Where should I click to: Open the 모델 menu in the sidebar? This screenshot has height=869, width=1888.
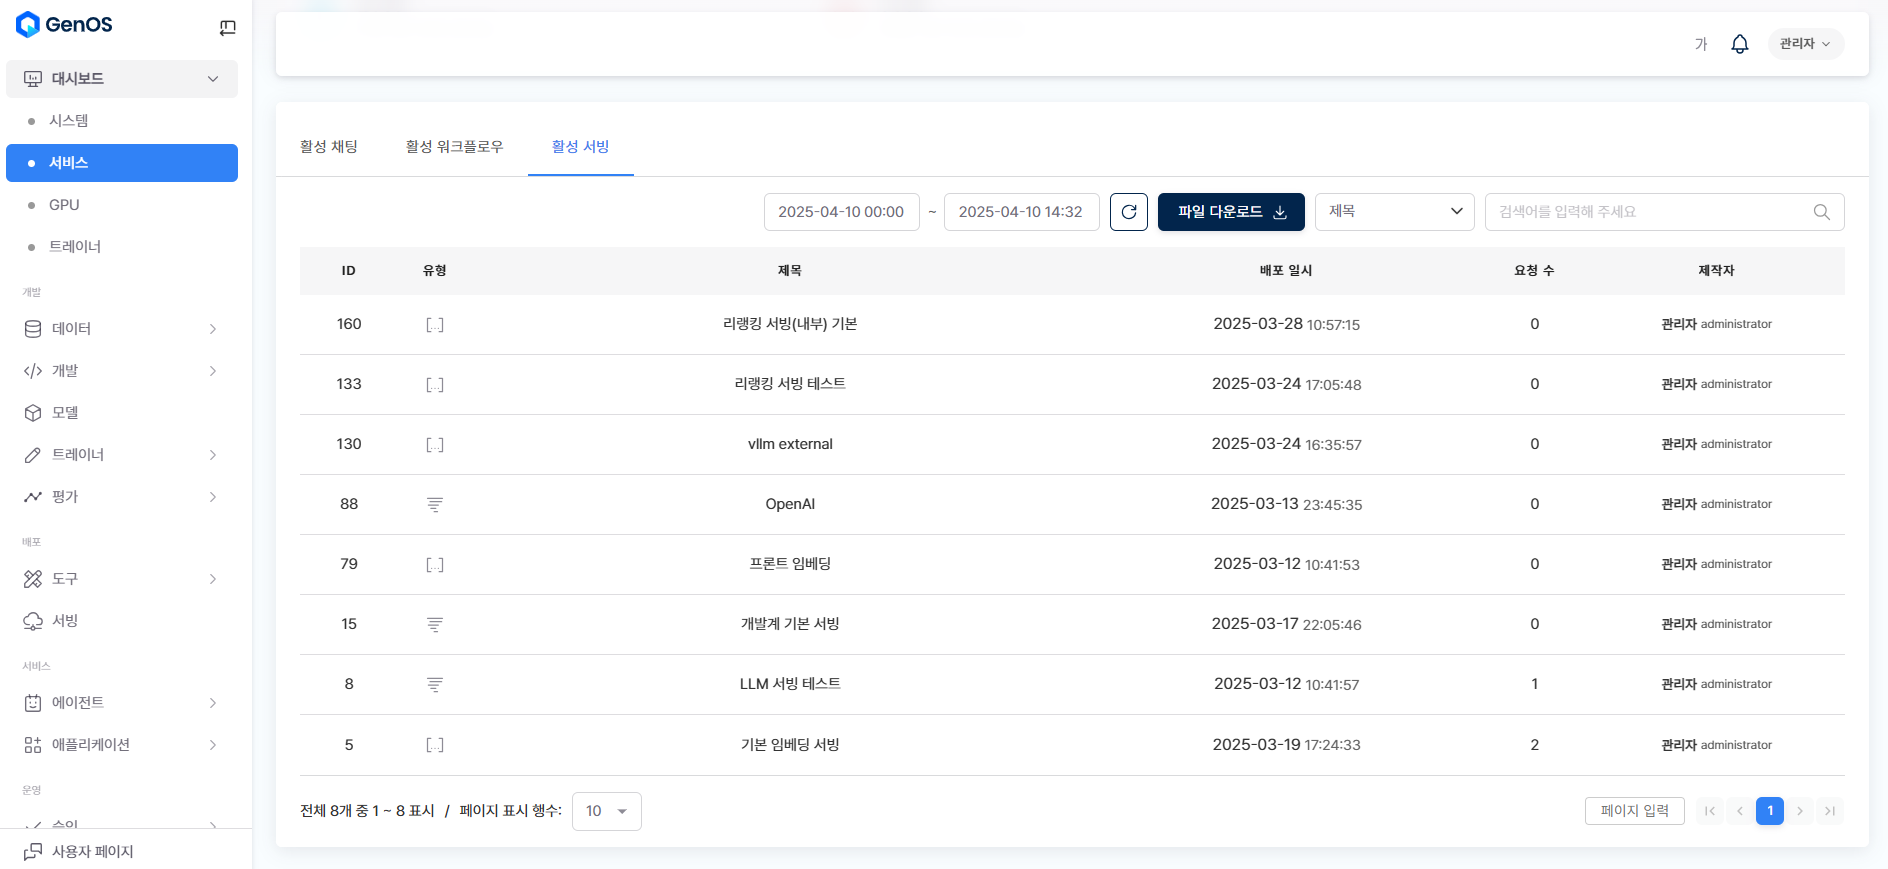(x=65, y=413)
